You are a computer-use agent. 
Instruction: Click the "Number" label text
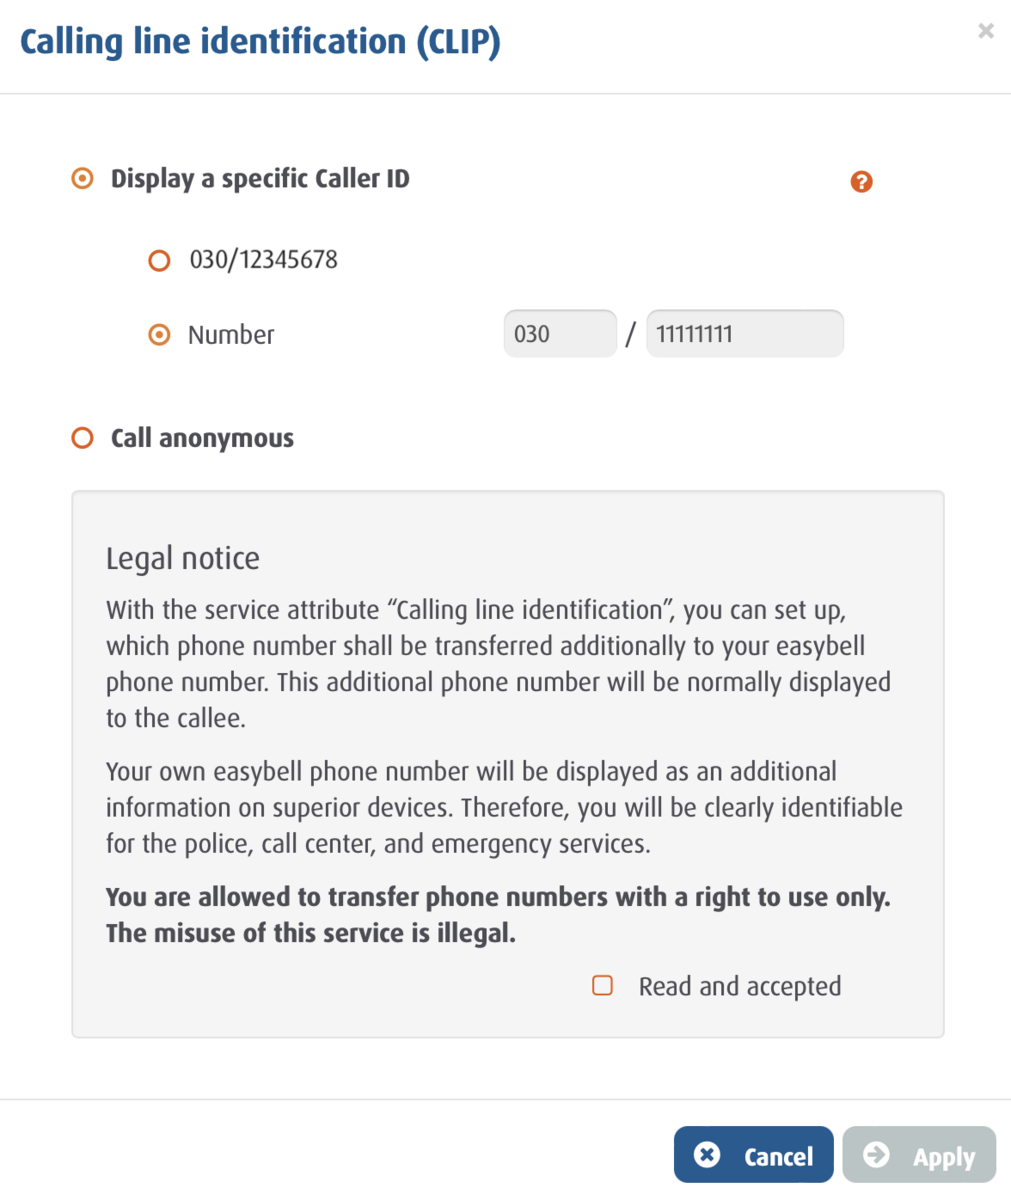tap(231, 335)
